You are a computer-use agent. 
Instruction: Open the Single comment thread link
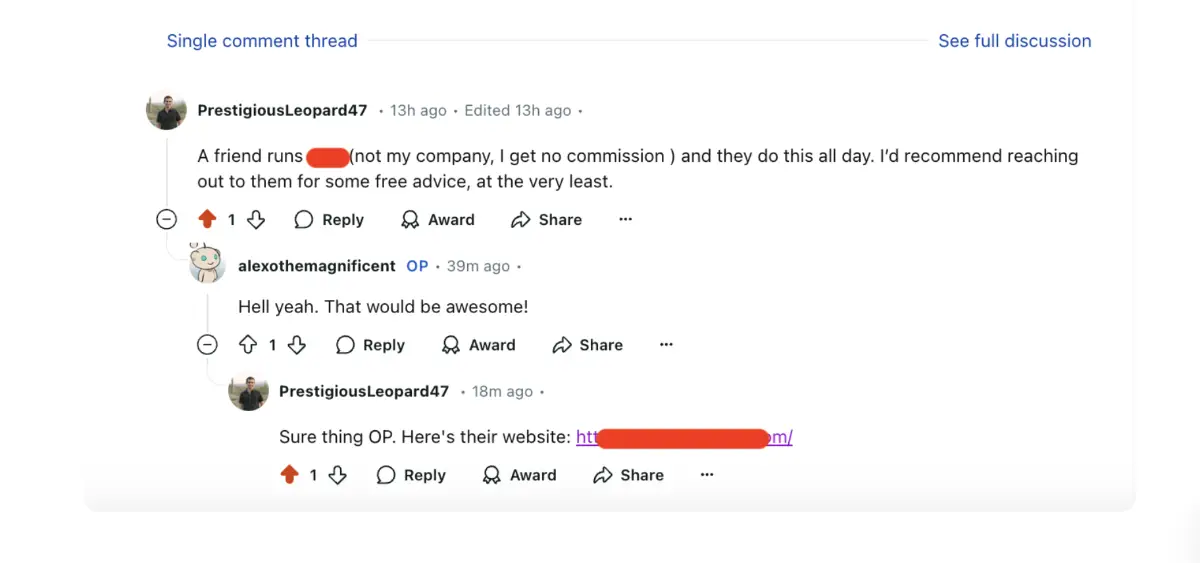click(262, 41)
